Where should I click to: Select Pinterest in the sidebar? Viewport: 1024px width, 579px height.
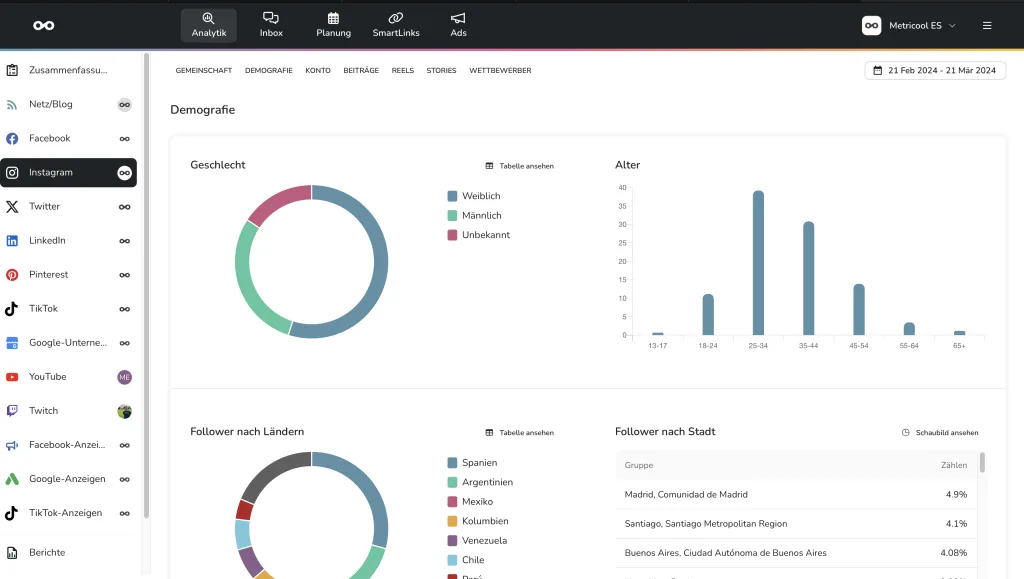coord(49,274)
